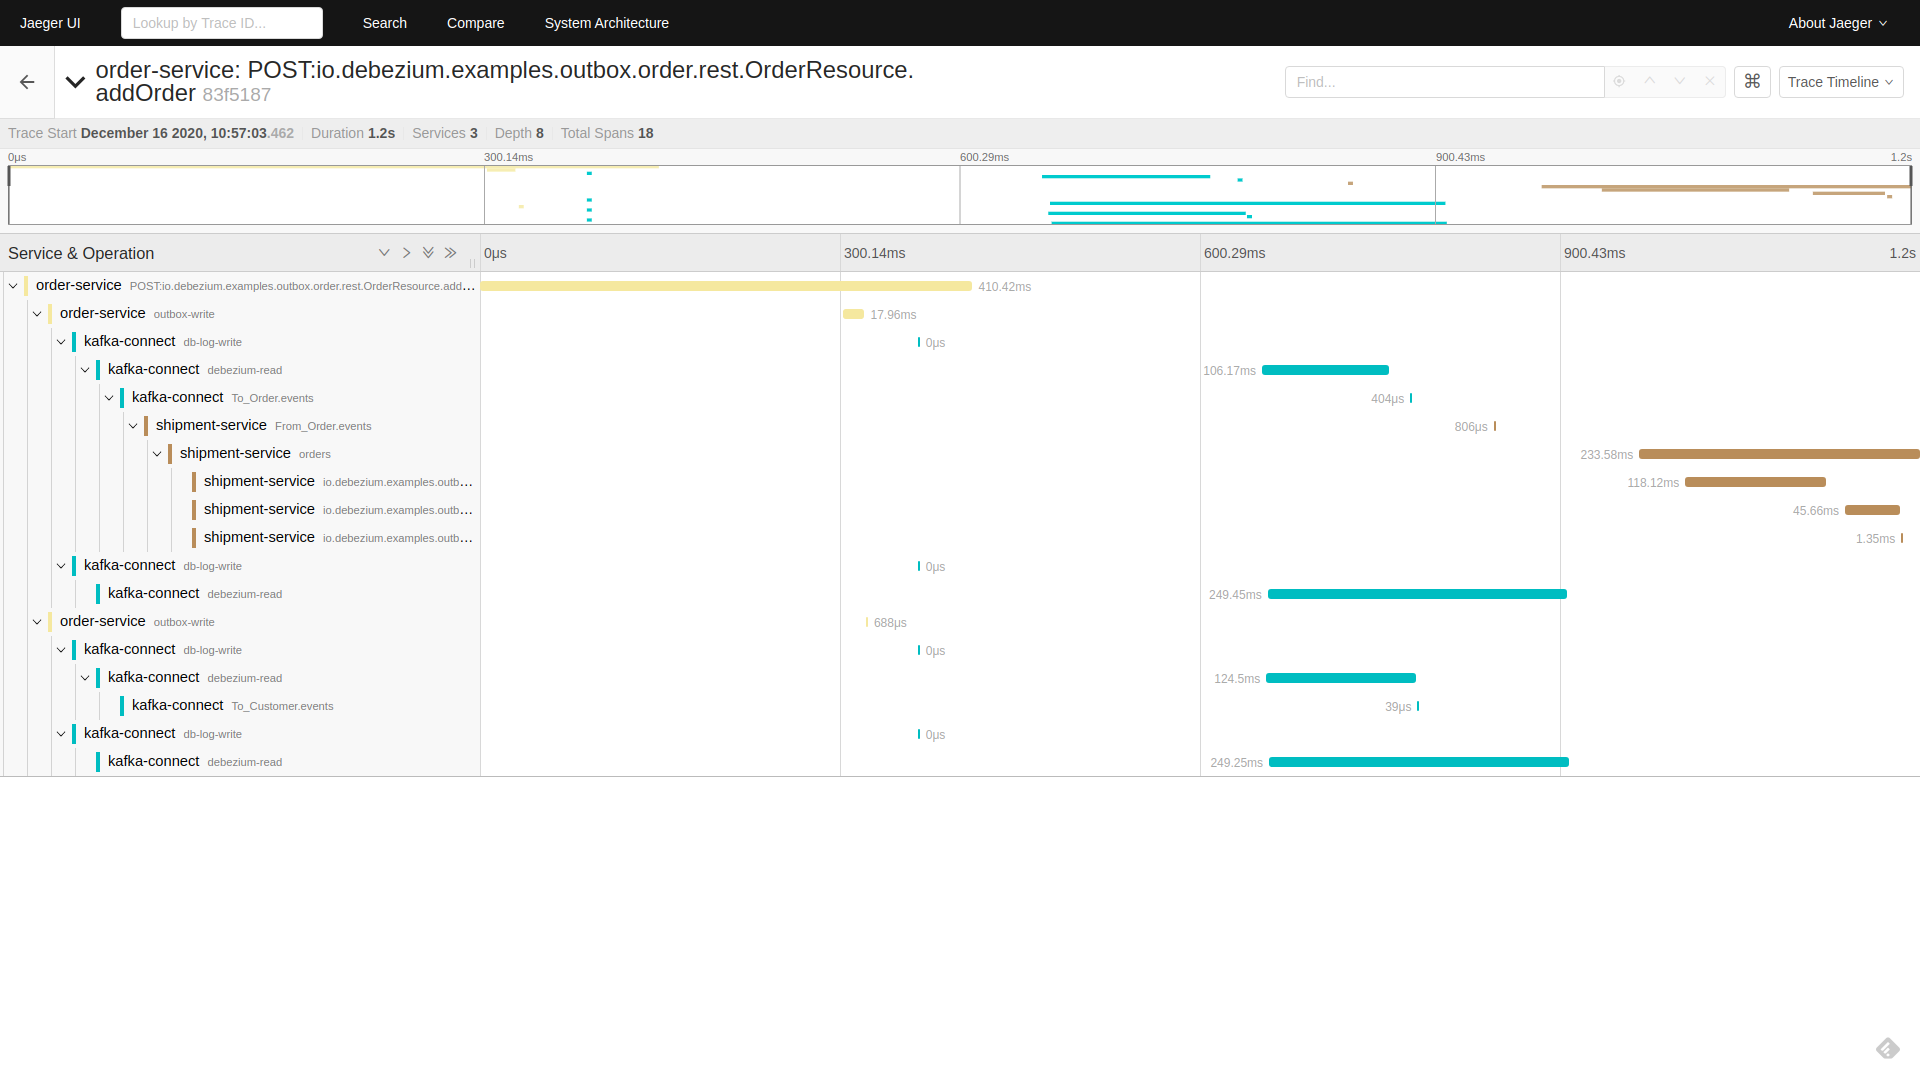Click the 233.58ms shipment-service orders span bar

1778,454
